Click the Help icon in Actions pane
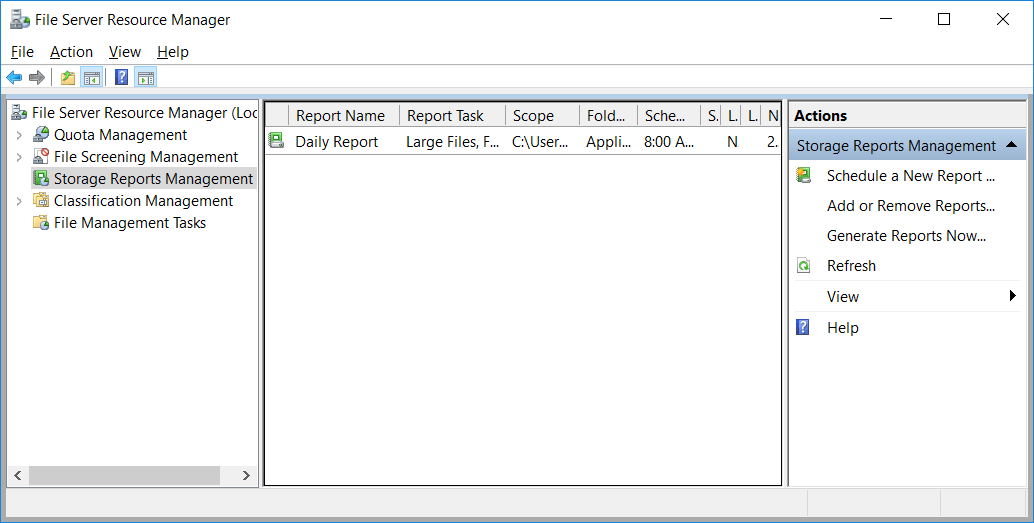Image resolution: width=1034 pixels, height=523 pixels. point(803,327)
